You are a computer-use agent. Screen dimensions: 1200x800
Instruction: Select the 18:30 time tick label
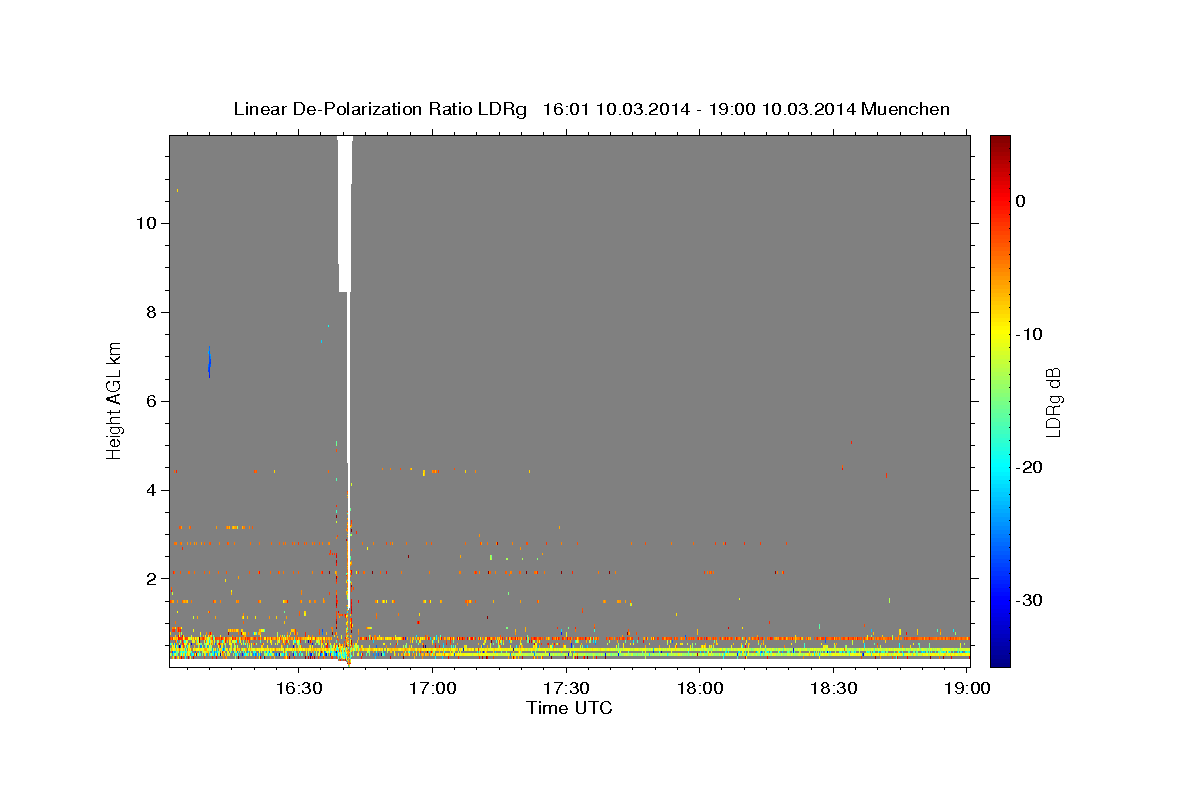click(x=833, y=688)
